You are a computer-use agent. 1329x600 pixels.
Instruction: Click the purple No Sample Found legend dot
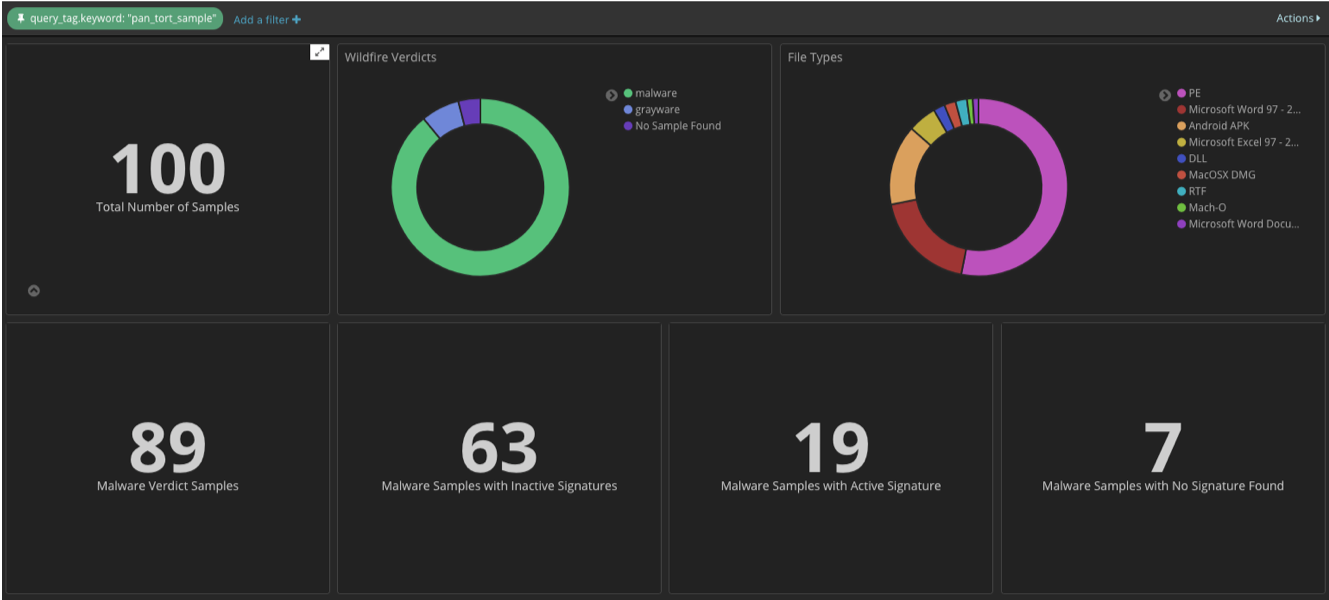628,126
